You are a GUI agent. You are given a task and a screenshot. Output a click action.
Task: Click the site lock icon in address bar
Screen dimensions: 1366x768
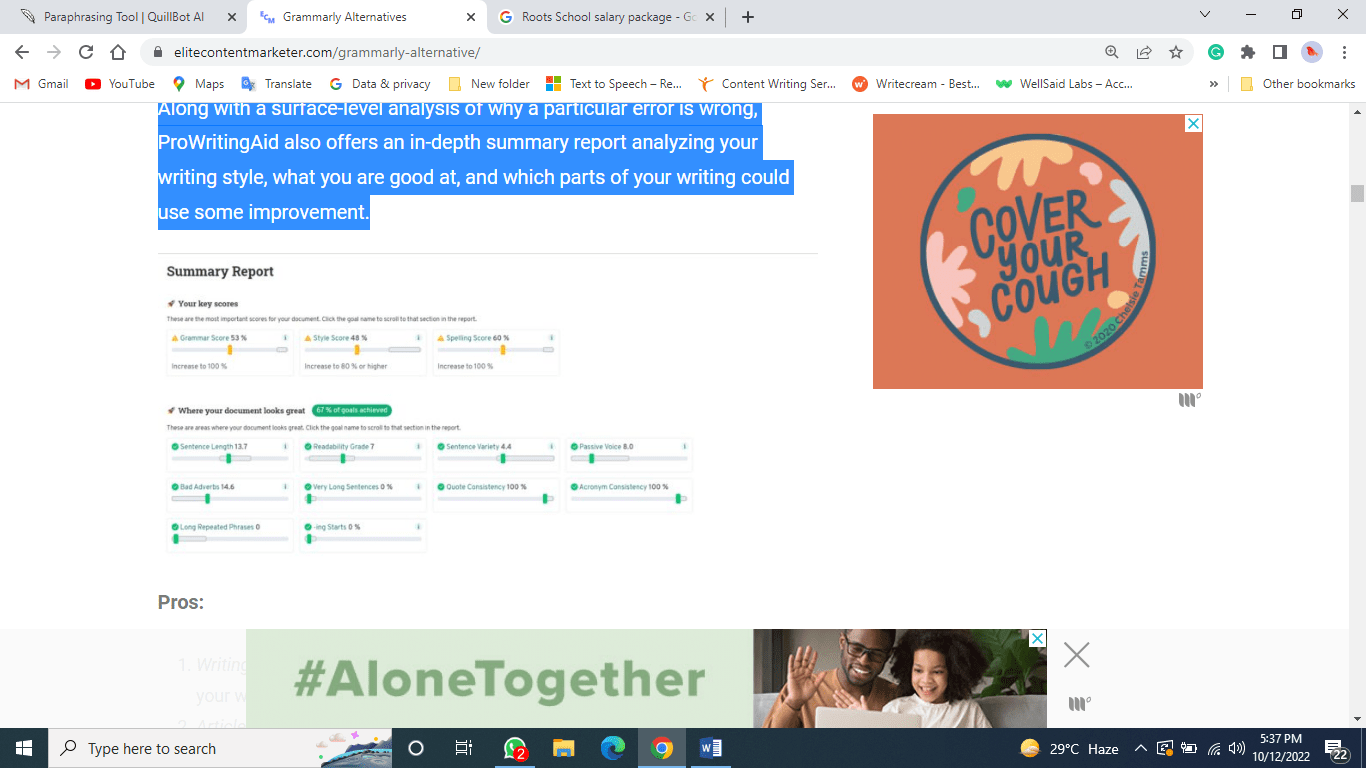point(157,52)
